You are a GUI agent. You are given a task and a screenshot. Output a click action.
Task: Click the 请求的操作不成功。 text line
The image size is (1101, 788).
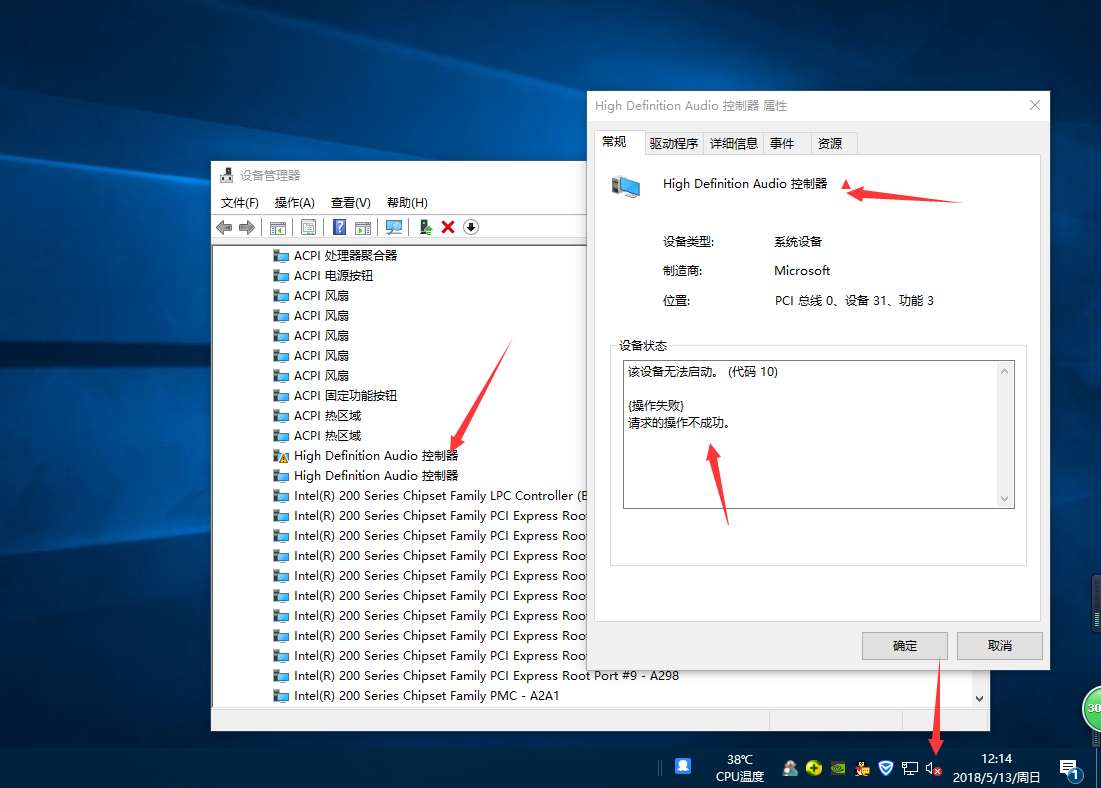tap(679, 423)
